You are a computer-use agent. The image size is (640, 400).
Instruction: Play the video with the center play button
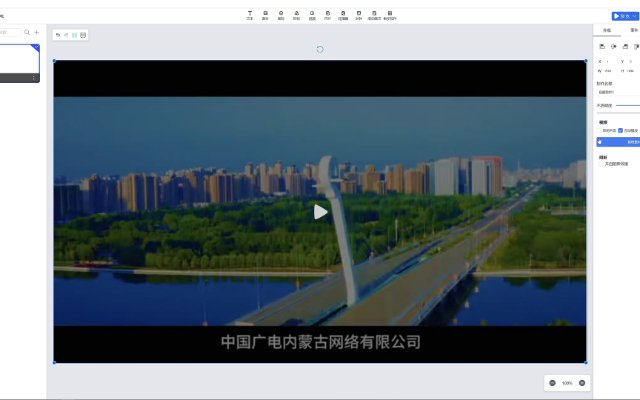(x=320, y=212)
